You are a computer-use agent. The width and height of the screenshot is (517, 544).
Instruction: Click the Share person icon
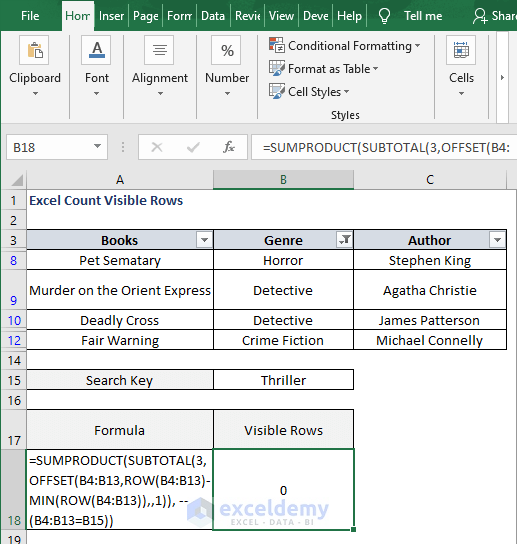480,16
